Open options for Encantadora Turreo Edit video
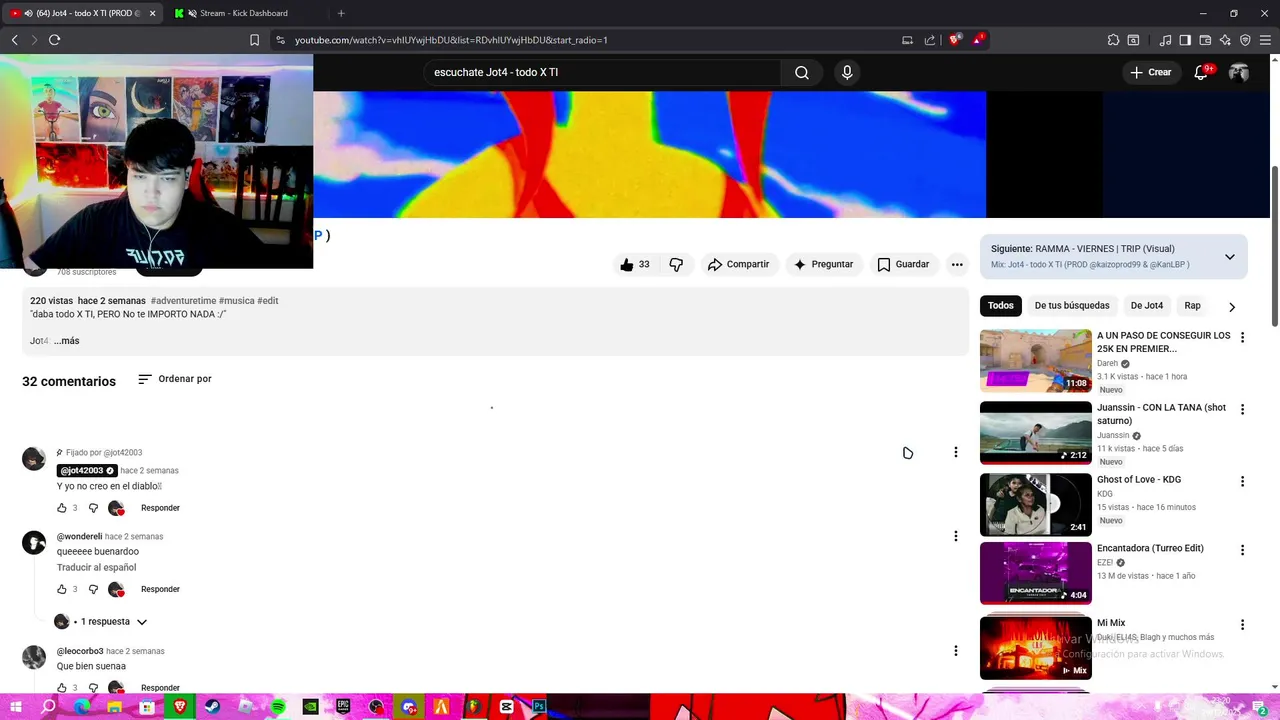1280x720 pixels. (x=1242, y=550)
